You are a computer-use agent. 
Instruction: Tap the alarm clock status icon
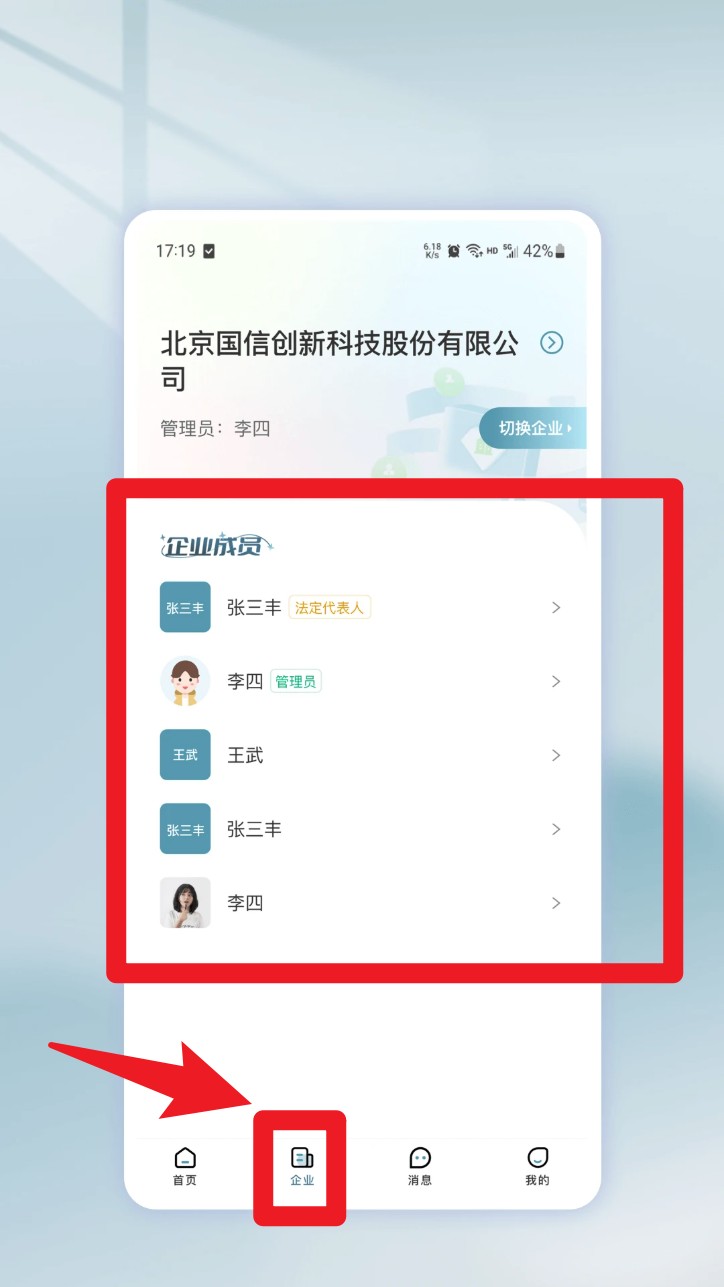click(454, 251)
